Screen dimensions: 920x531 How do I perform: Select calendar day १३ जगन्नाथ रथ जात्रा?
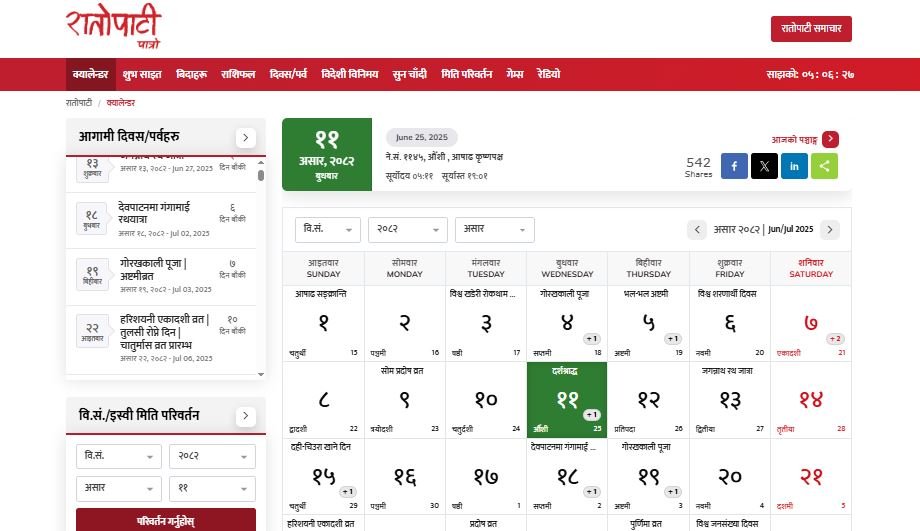click(x=729, y=400)
